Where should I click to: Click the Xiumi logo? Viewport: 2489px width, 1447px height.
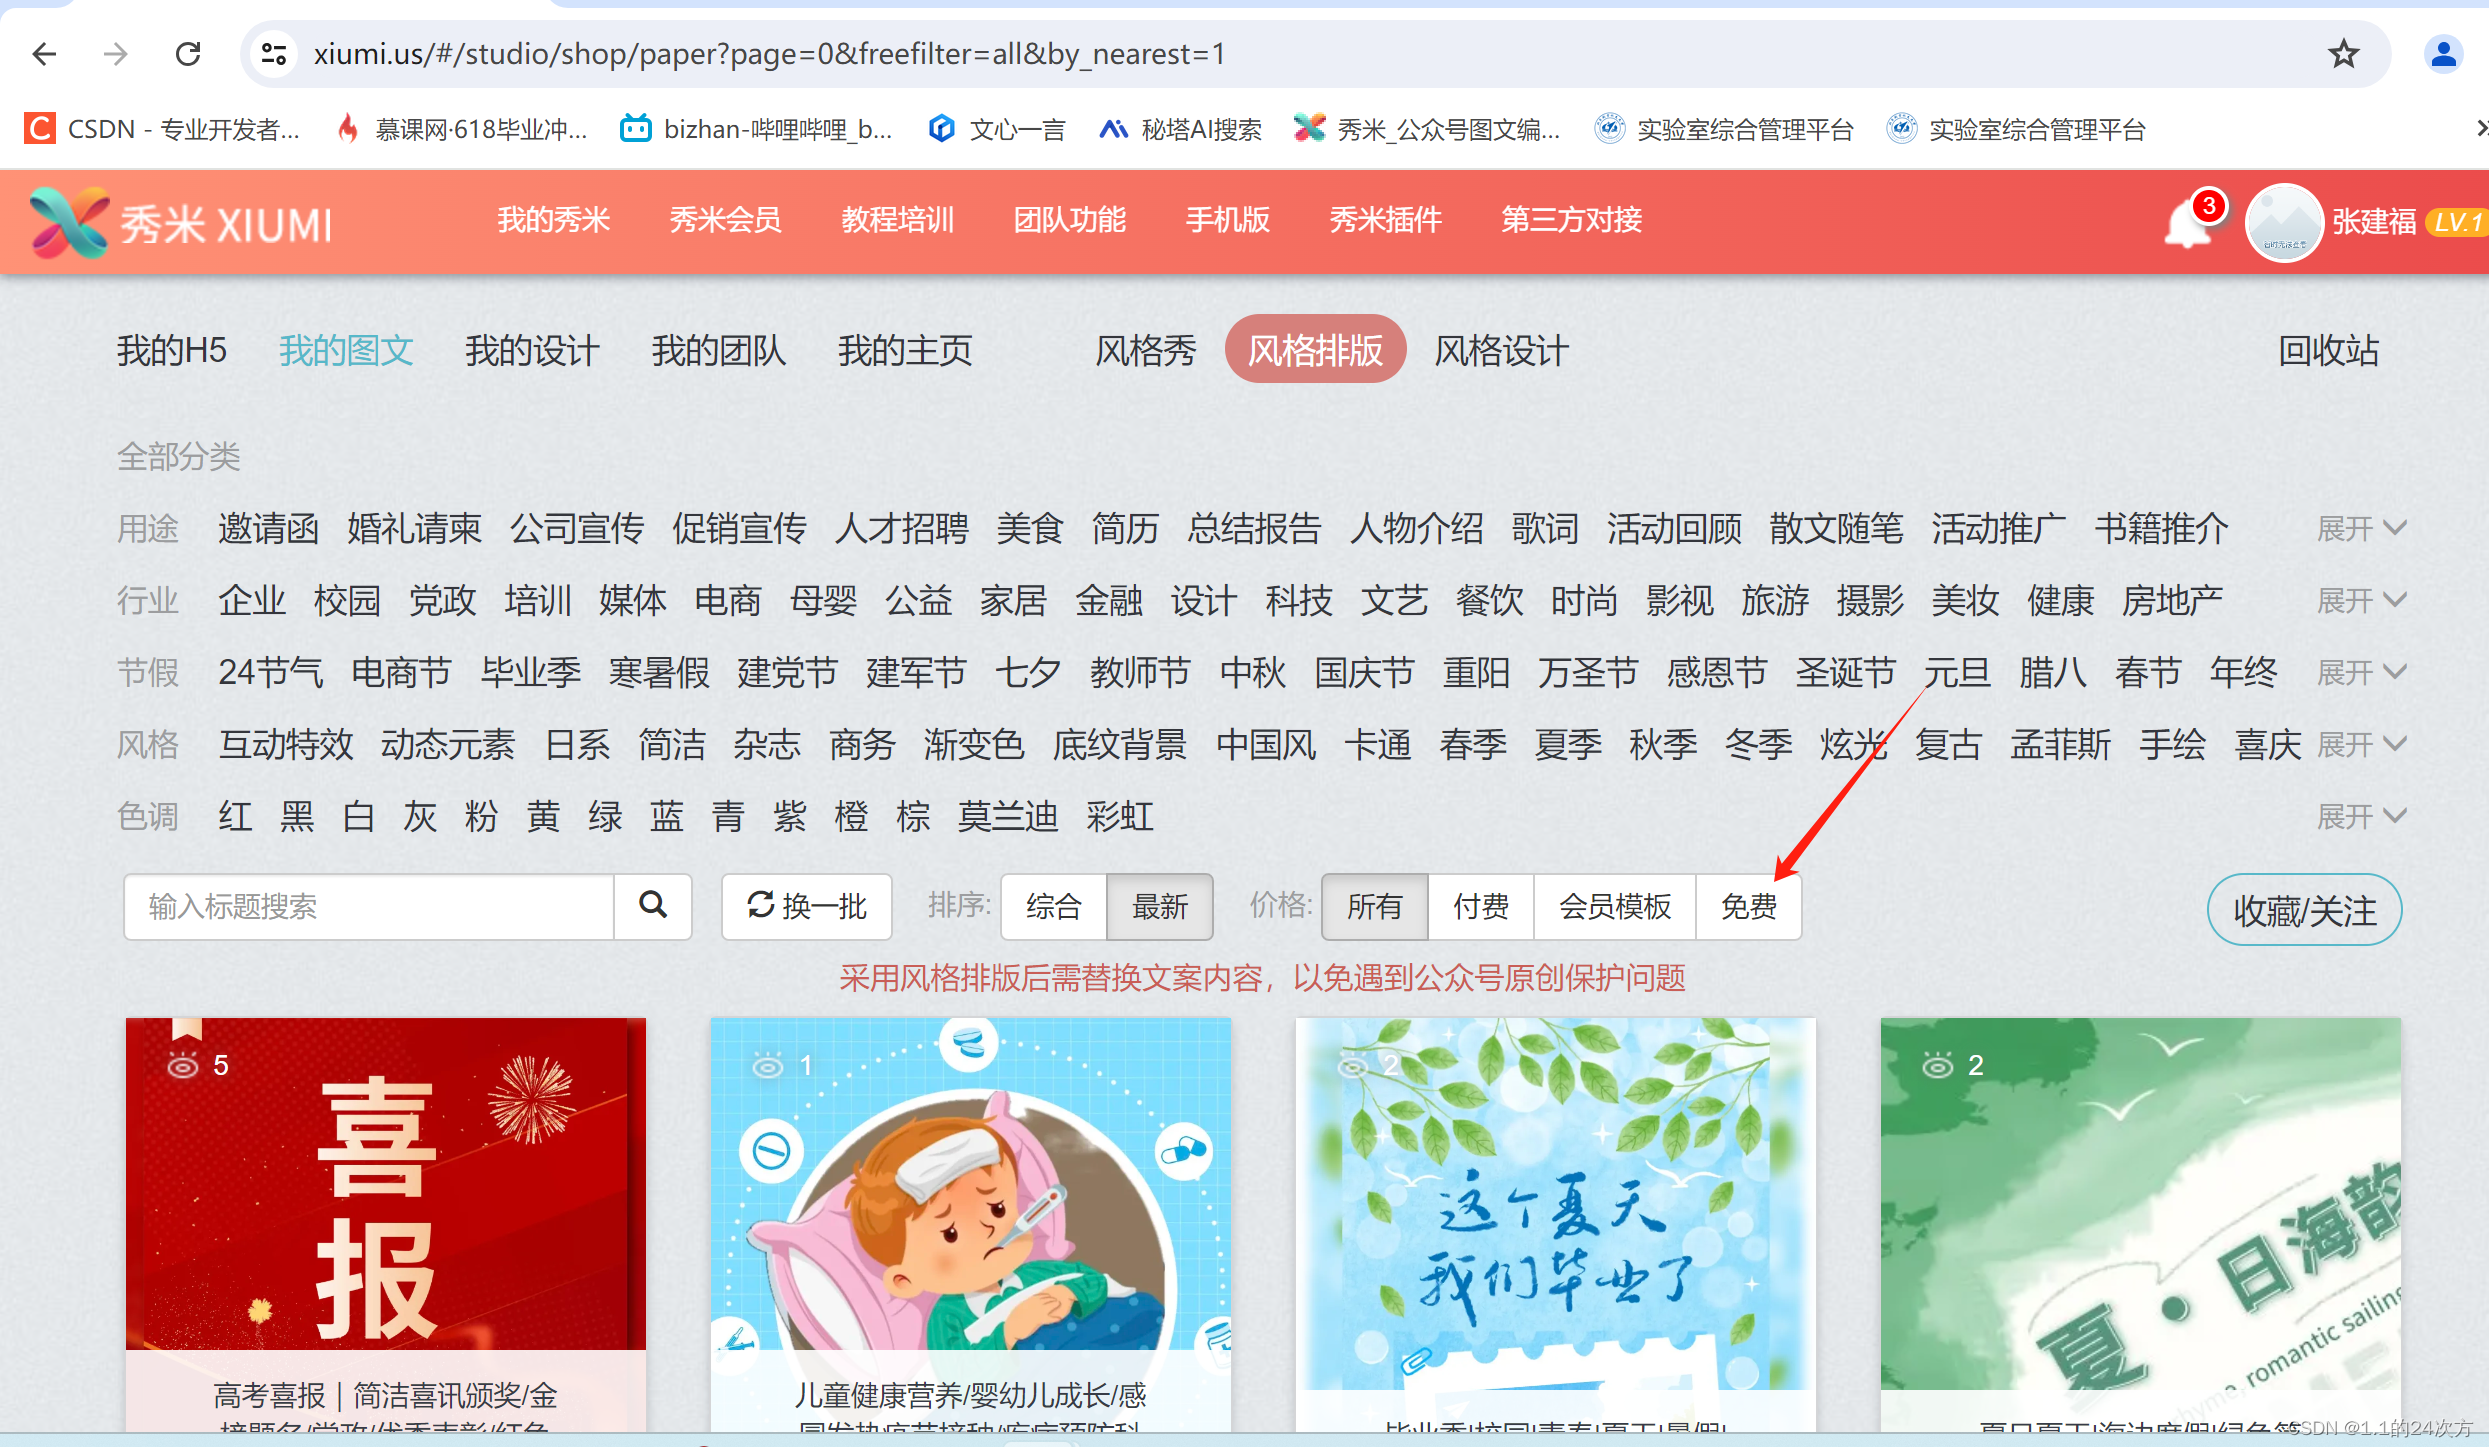180,223
